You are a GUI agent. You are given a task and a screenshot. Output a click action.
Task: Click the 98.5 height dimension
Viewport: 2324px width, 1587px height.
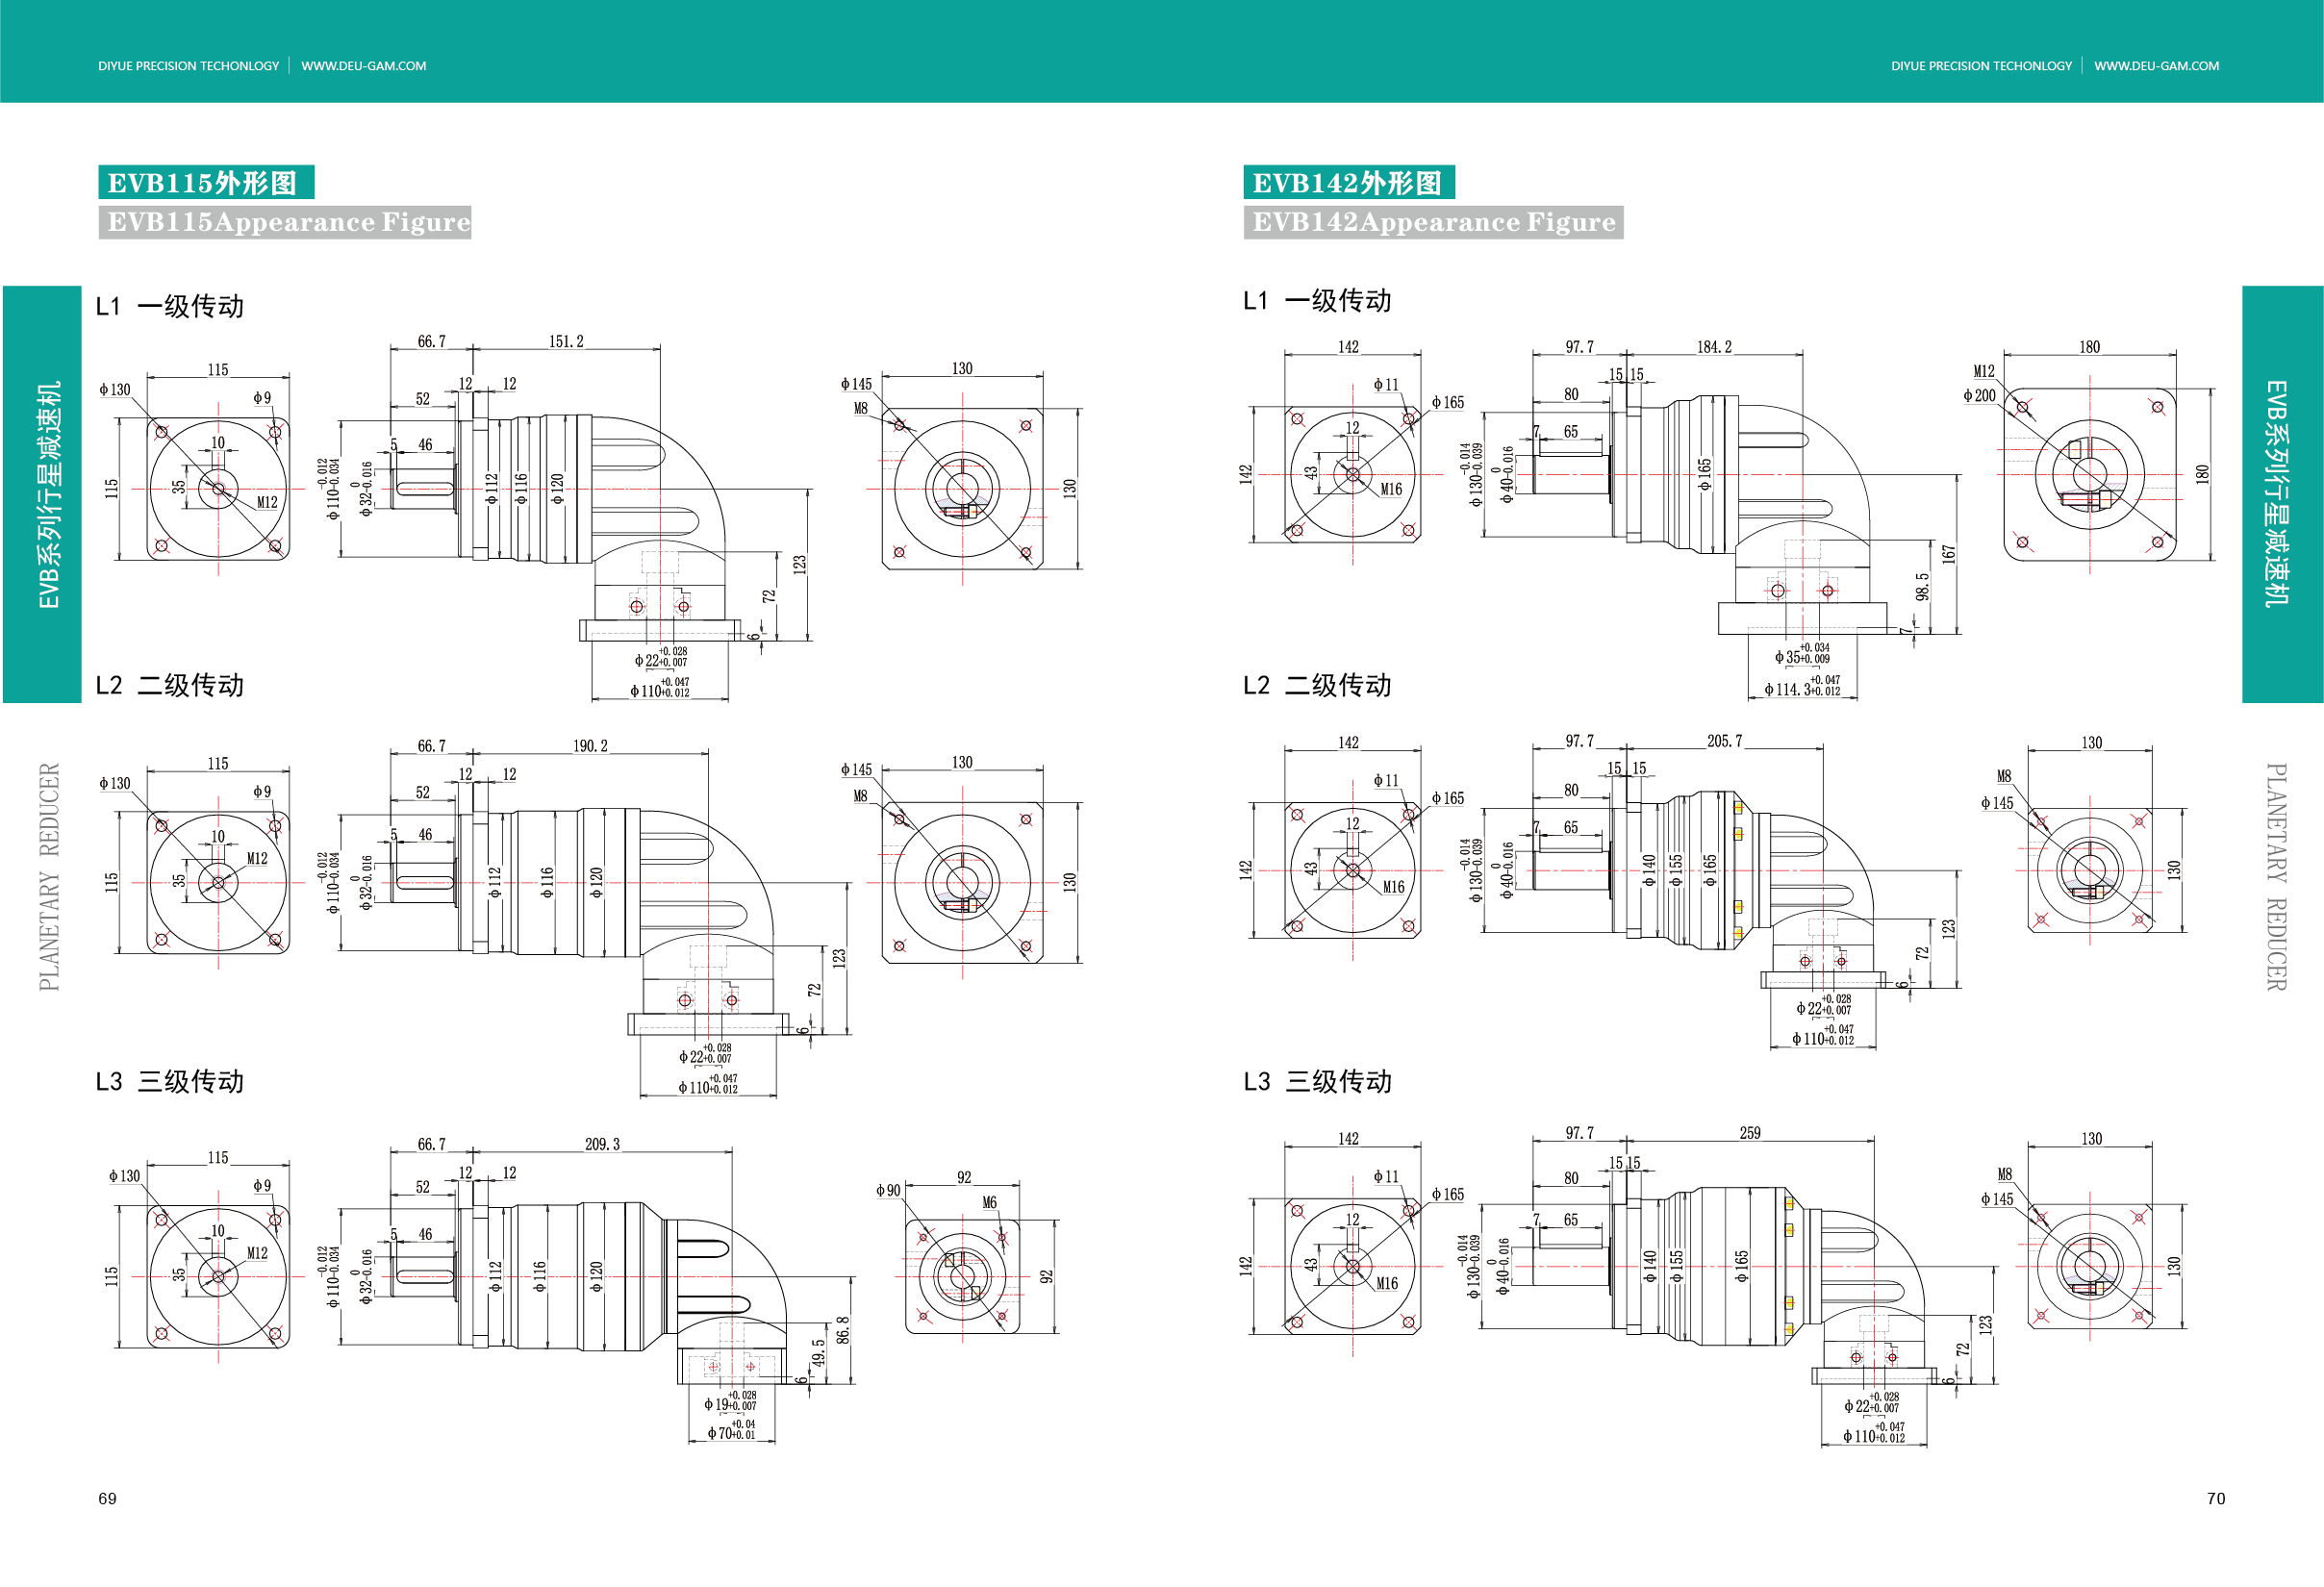point(1922,586)
